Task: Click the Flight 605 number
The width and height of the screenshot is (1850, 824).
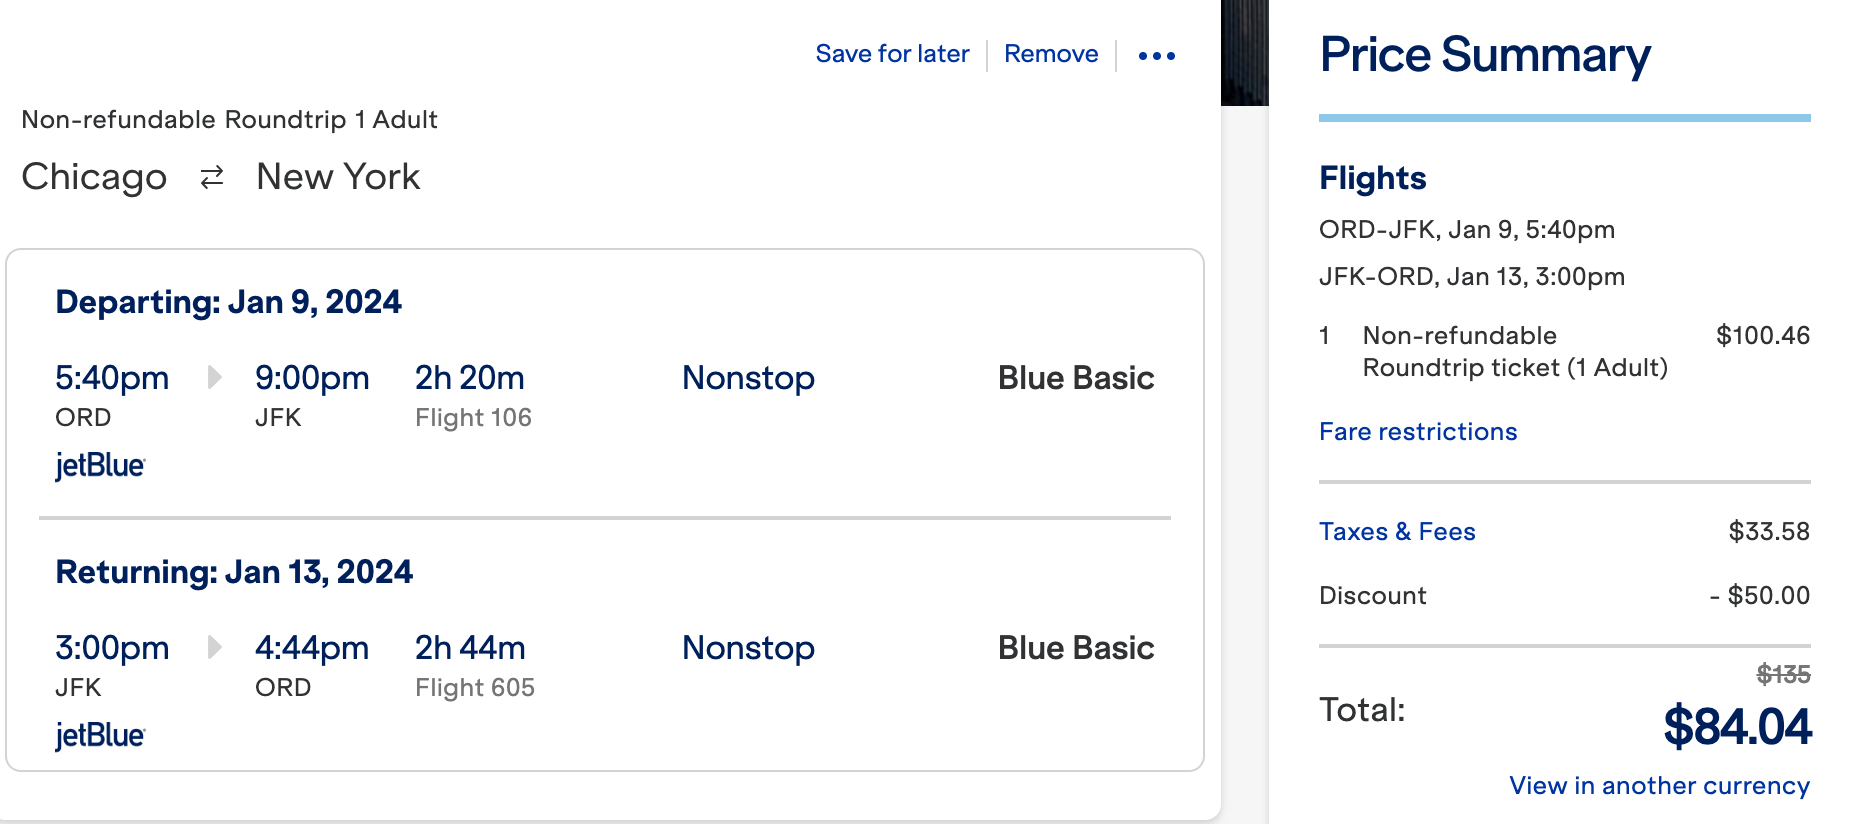Action: (x=475, y=688)
